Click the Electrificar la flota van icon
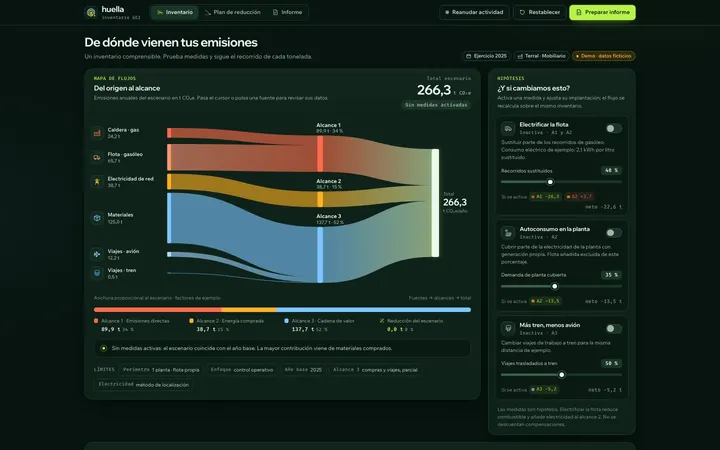720x450 pixels. click(508, 129)
